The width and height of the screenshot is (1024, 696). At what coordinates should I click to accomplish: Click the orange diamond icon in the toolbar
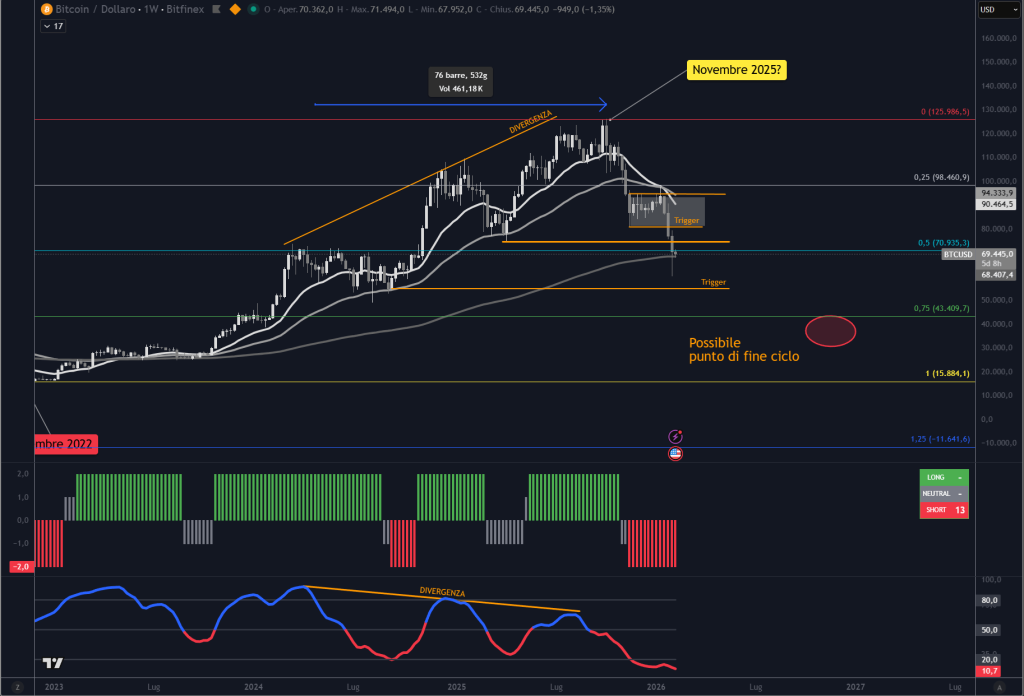tap(234, 9)
